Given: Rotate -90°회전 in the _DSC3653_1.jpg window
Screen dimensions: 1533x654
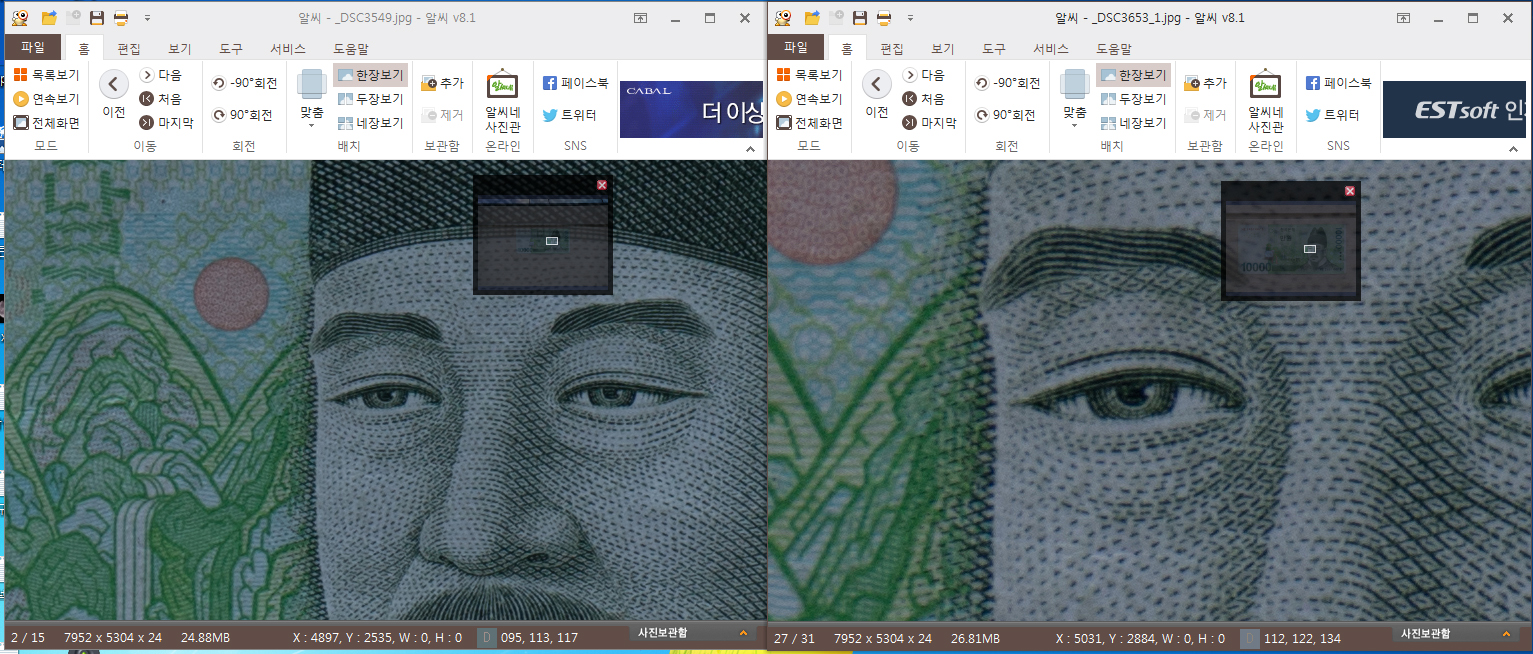Looking at the screenshot, I should point(1007,84).
